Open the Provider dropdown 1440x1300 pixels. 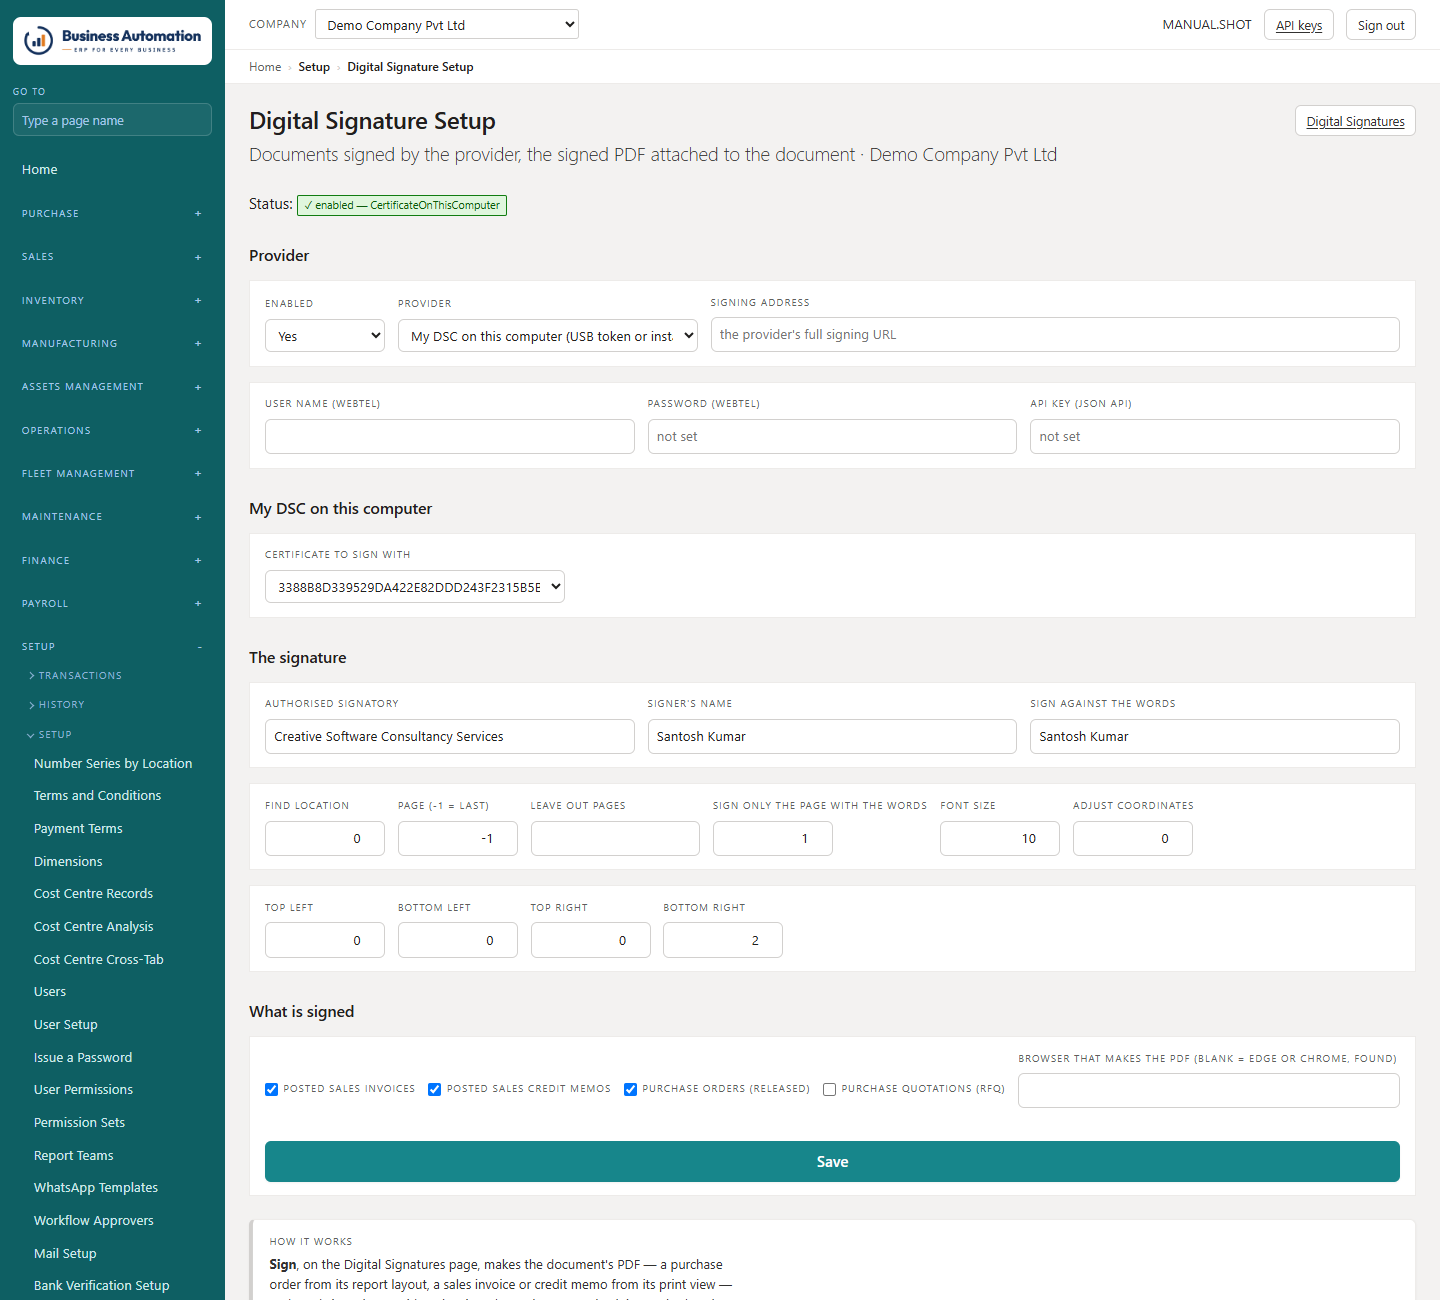(547, 336)
